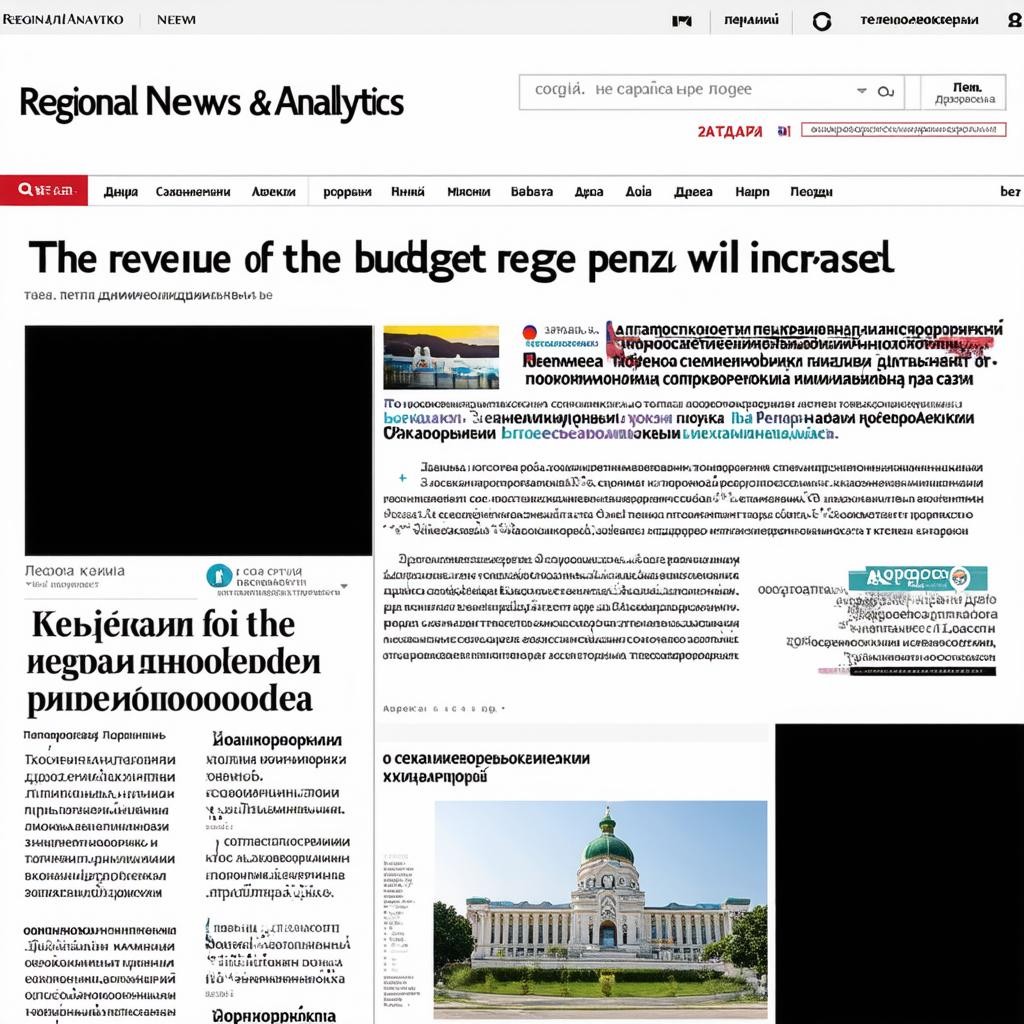The image size is (1024, 1024).
Task: Click the button right of the search field
Action: click(x=964, y=92)
